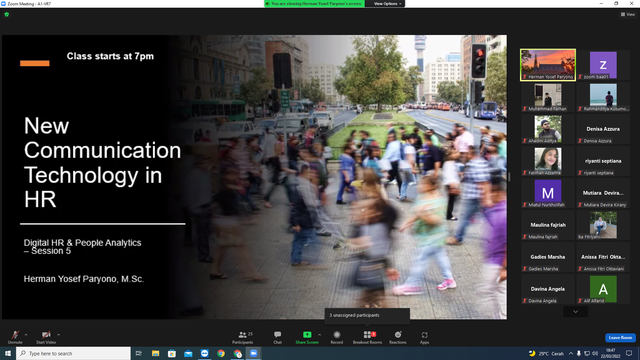640x360 pixels.
Task: Show hidden system tray icons
Action: click(x=571, y=353)
